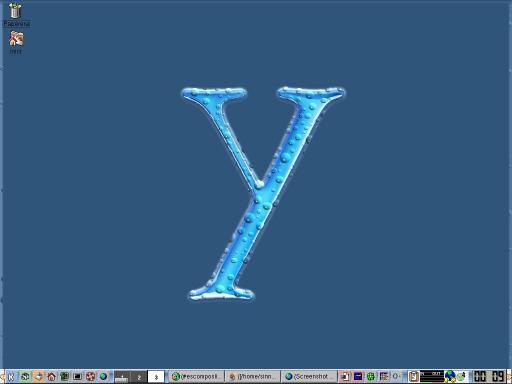
Task: Activate the Screenshot taskbar window
Action: [309, 377]
